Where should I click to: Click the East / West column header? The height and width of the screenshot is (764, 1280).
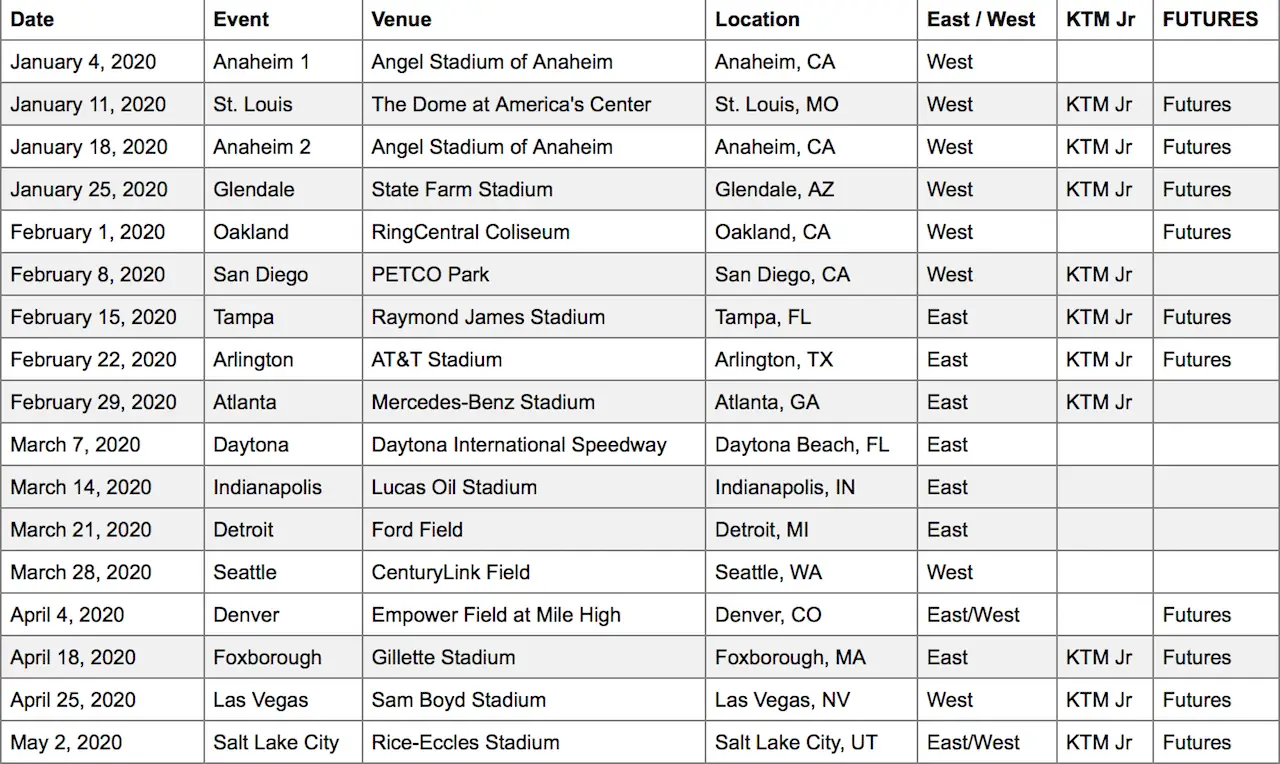point(987,19)
